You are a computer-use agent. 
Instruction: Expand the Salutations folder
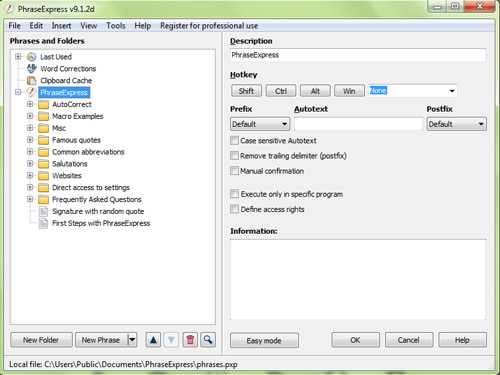(30, 164)
